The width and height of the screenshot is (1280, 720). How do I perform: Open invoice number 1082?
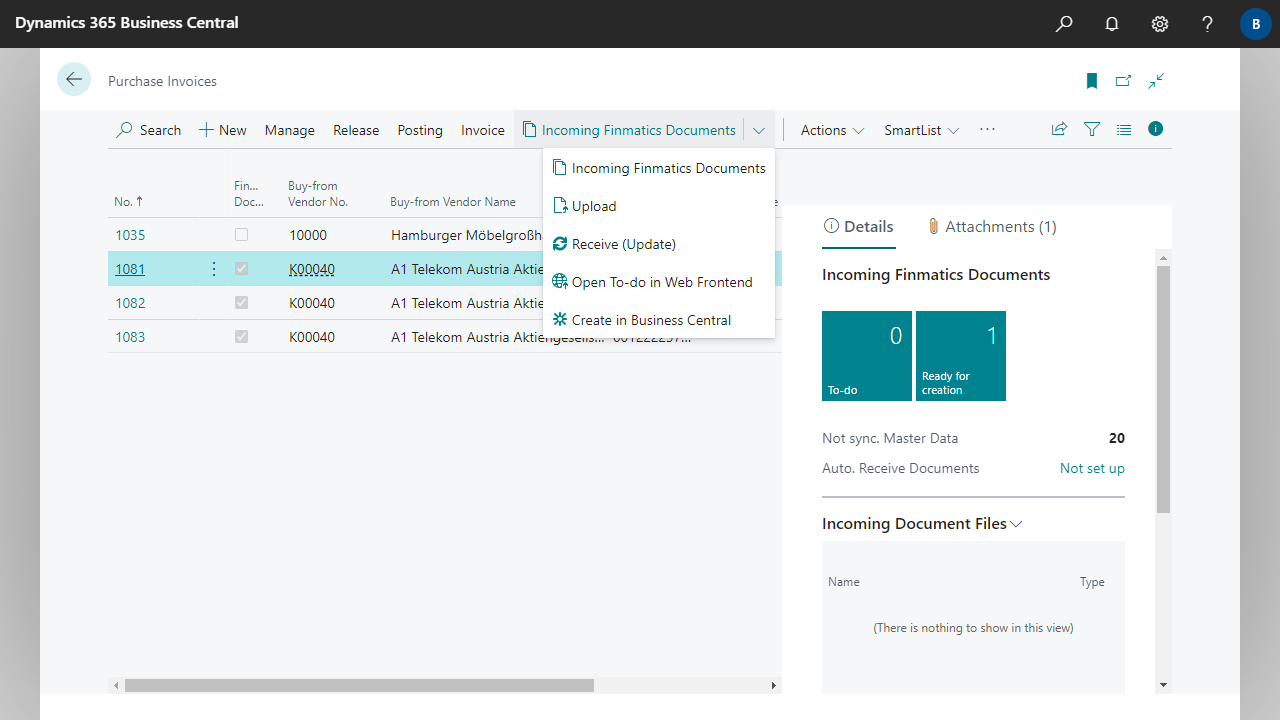click(130, 303)
